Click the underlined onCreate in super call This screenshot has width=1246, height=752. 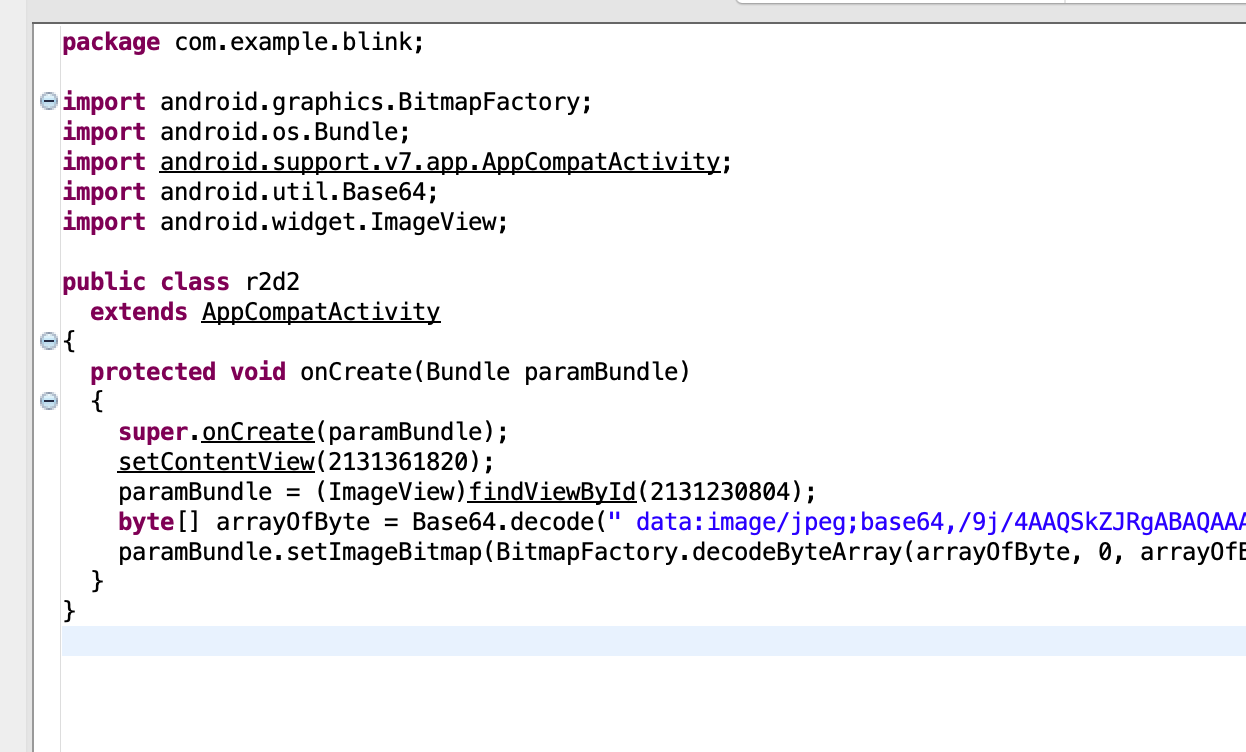pyautogui.click(x=258, y=432)
